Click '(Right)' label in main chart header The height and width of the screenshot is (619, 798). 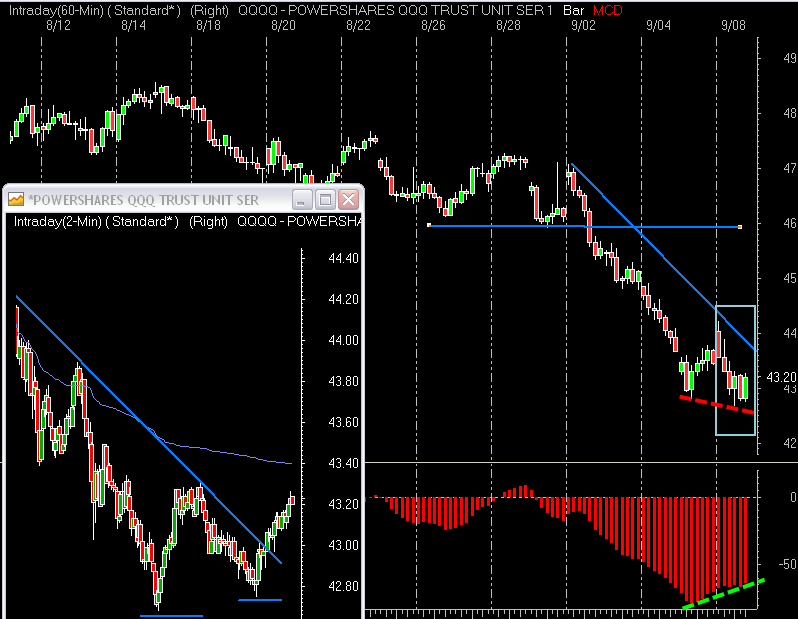[210, 10]
